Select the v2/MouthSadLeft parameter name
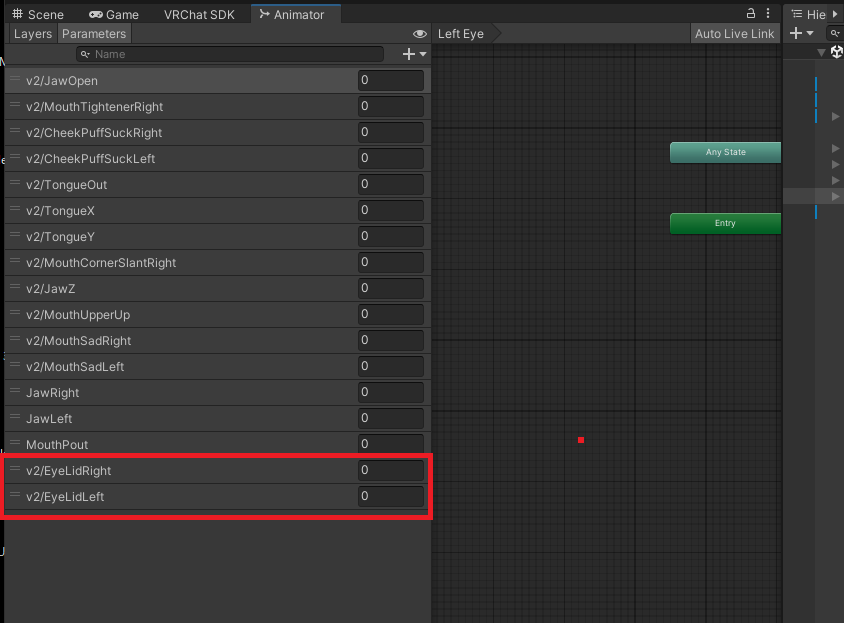 [75, 367]
